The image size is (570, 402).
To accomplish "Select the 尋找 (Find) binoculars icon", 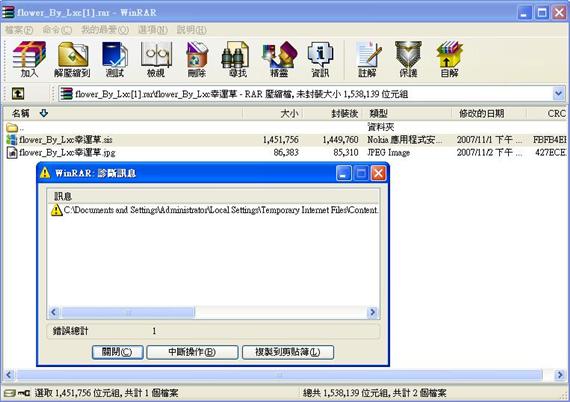I will tap(238, 59).
